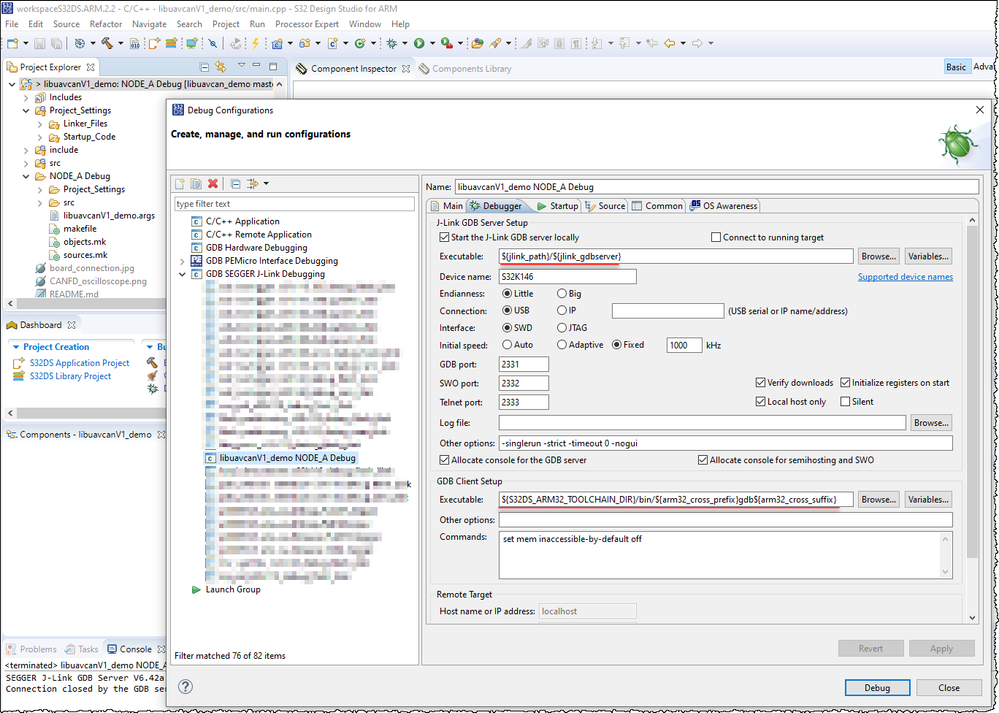The height and width of the screenshot is (713, 999).
Task: Duplicate the selected launch configuration
Action: [196, 184]
